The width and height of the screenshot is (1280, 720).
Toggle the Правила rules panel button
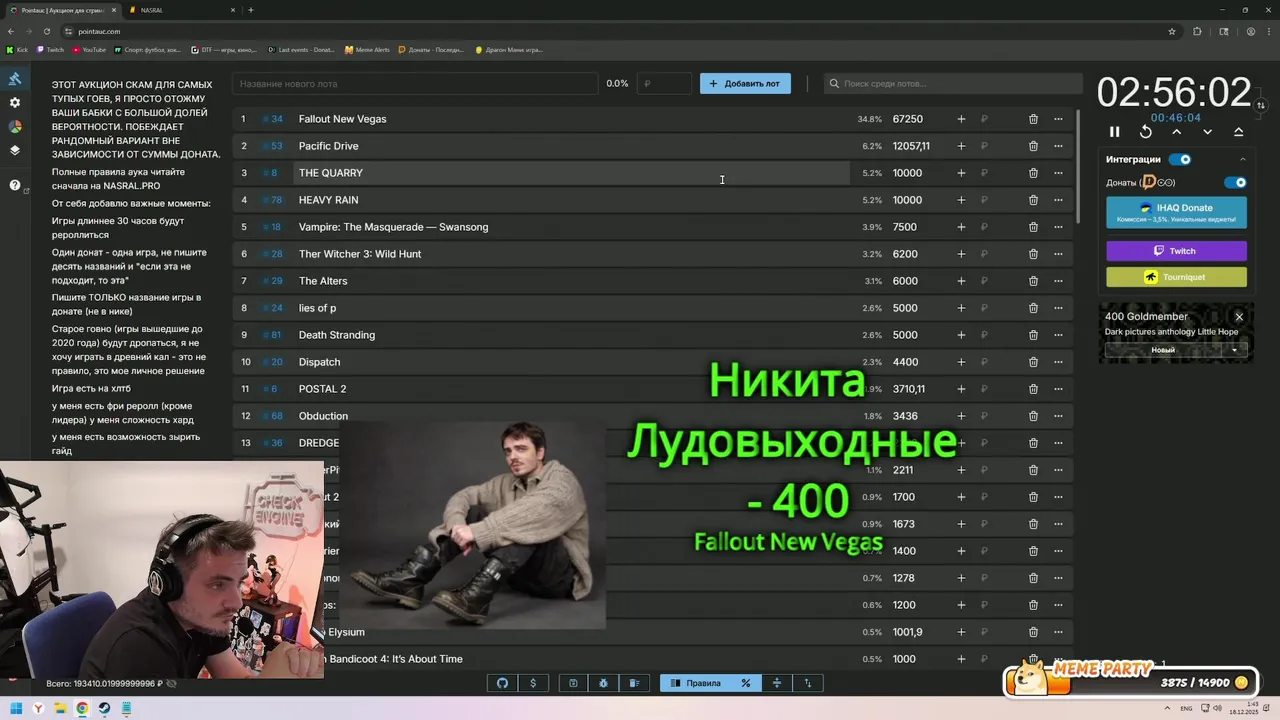(x=695, y=683)
